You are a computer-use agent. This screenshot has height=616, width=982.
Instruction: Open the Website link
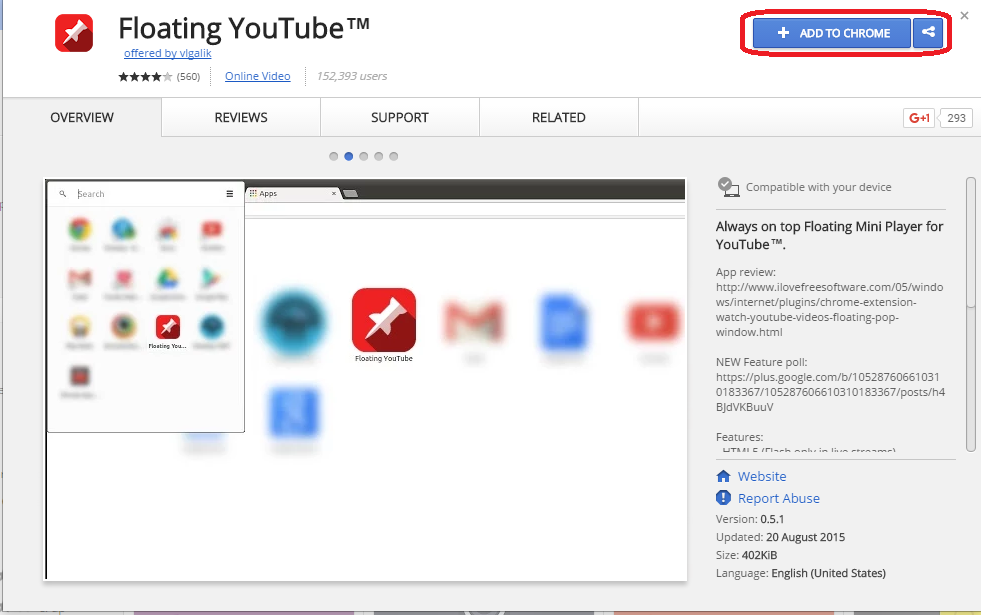(x=762, y=476)
